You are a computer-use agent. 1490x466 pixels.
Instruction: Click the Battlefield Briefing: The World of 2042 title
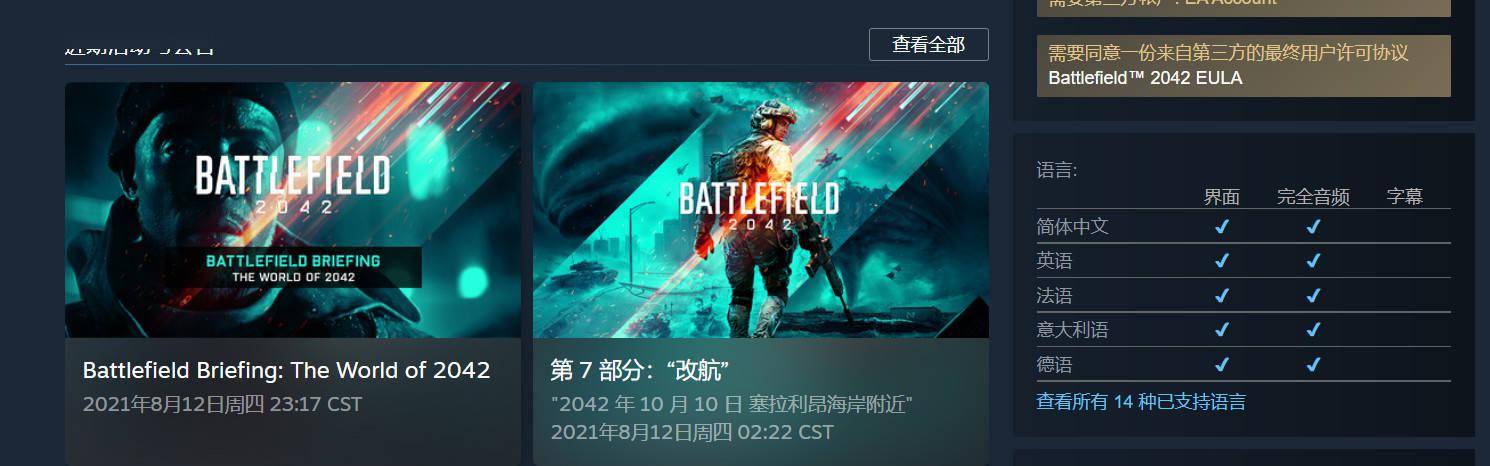click(286, 370)
